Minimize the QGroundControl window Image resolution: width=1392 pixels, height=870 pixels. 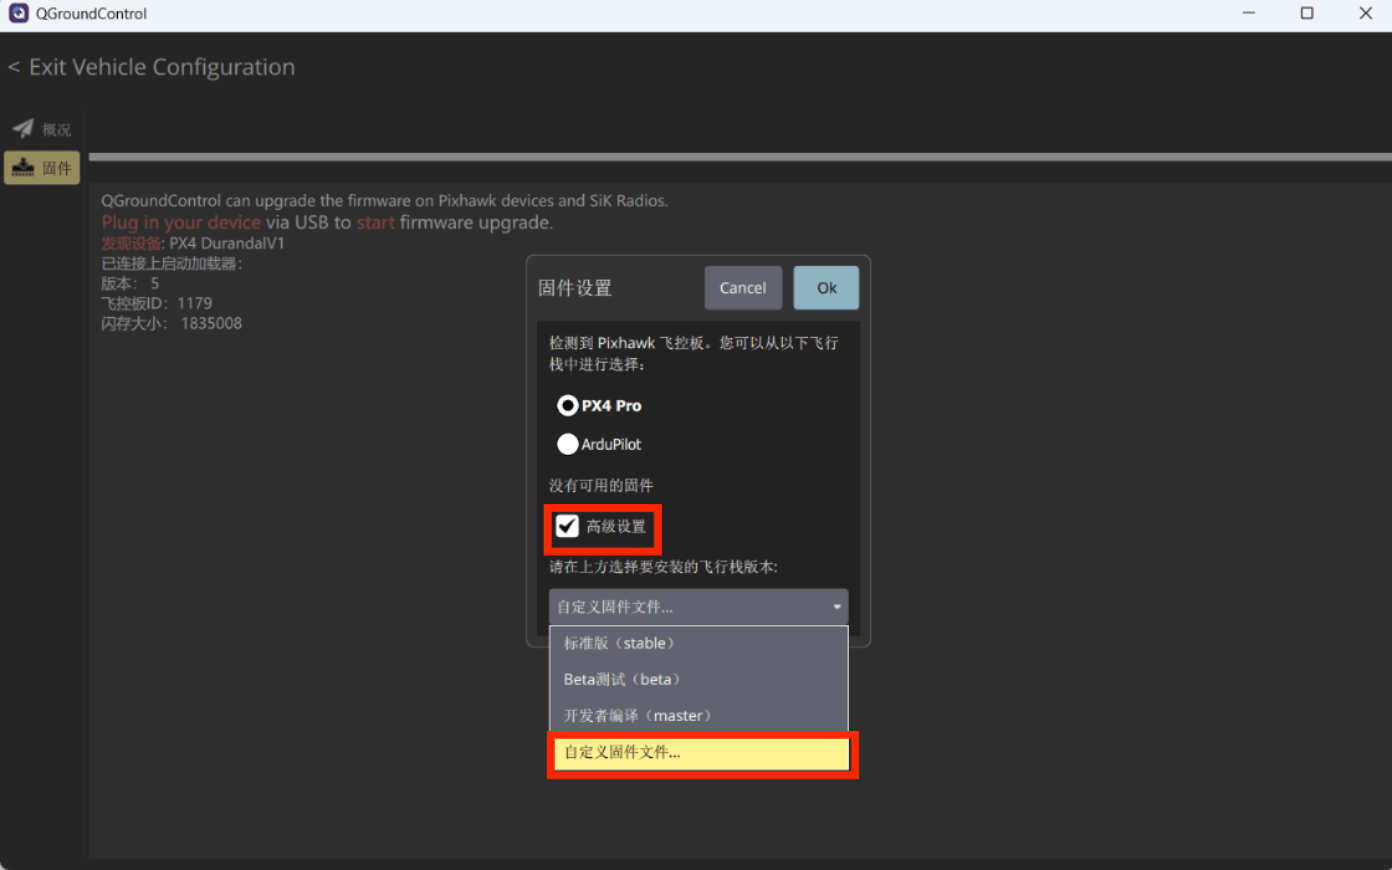pos(1249,13)
